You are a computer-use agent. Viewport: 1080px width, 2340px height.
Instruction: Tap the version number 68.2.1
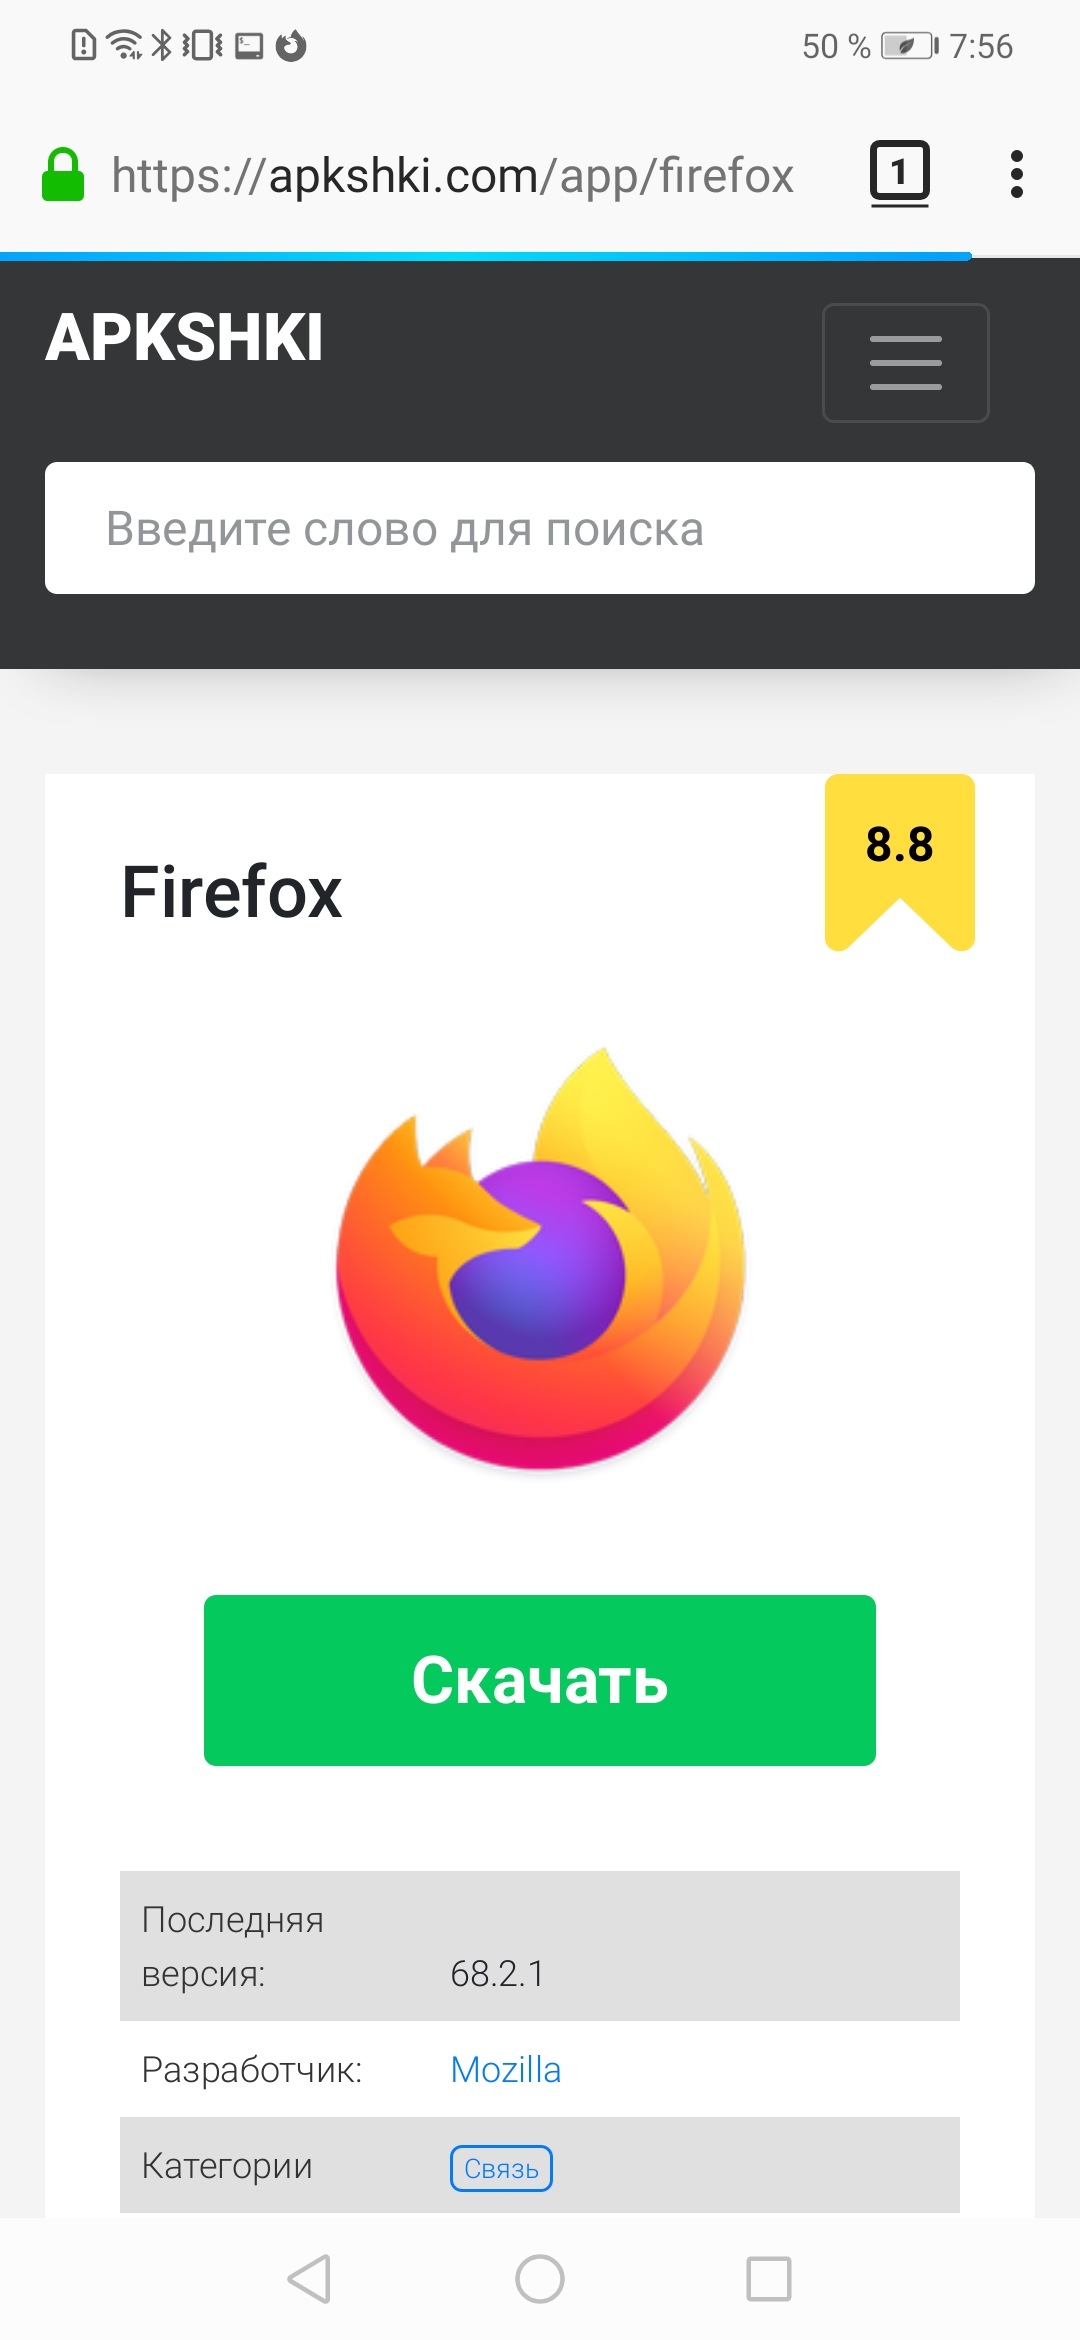click(497, 1973)
